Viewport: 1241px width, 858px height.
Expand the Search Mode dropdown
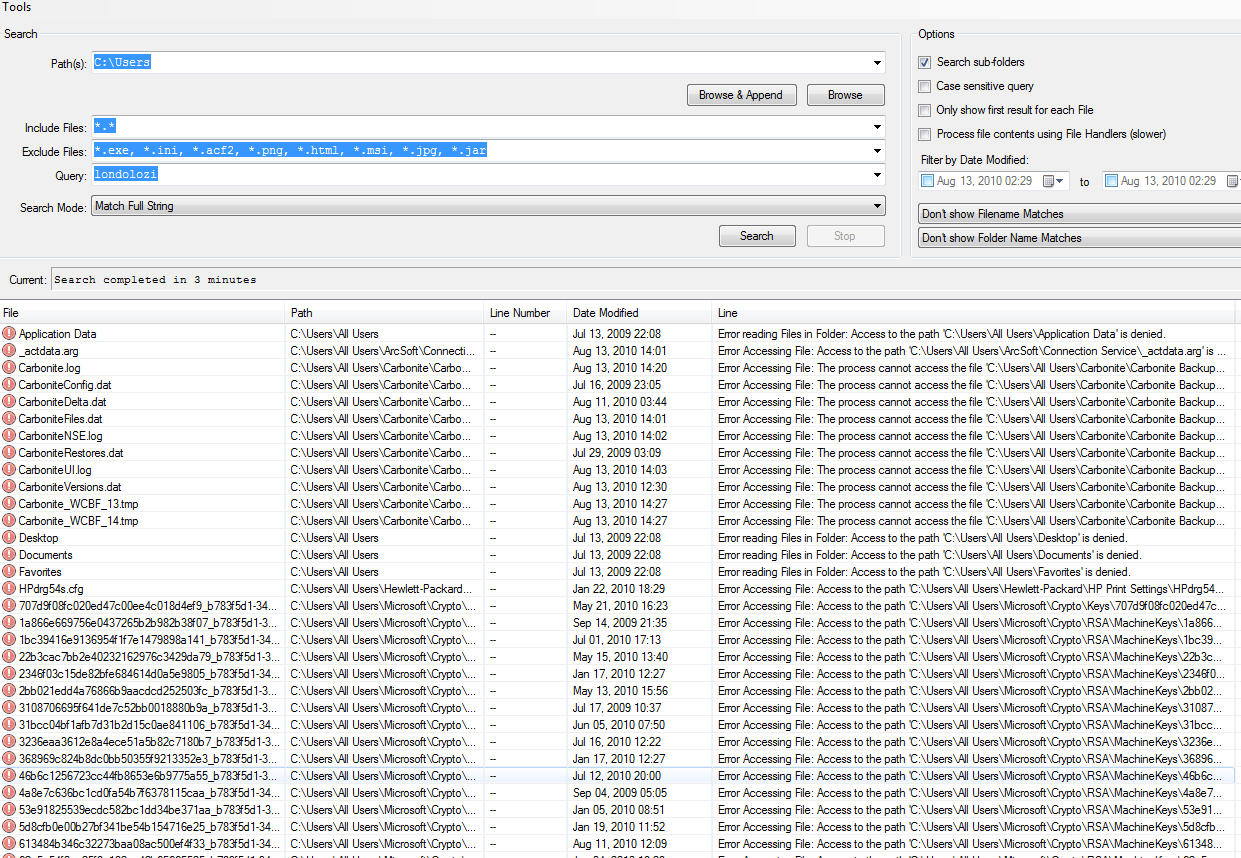coord(877,206)
